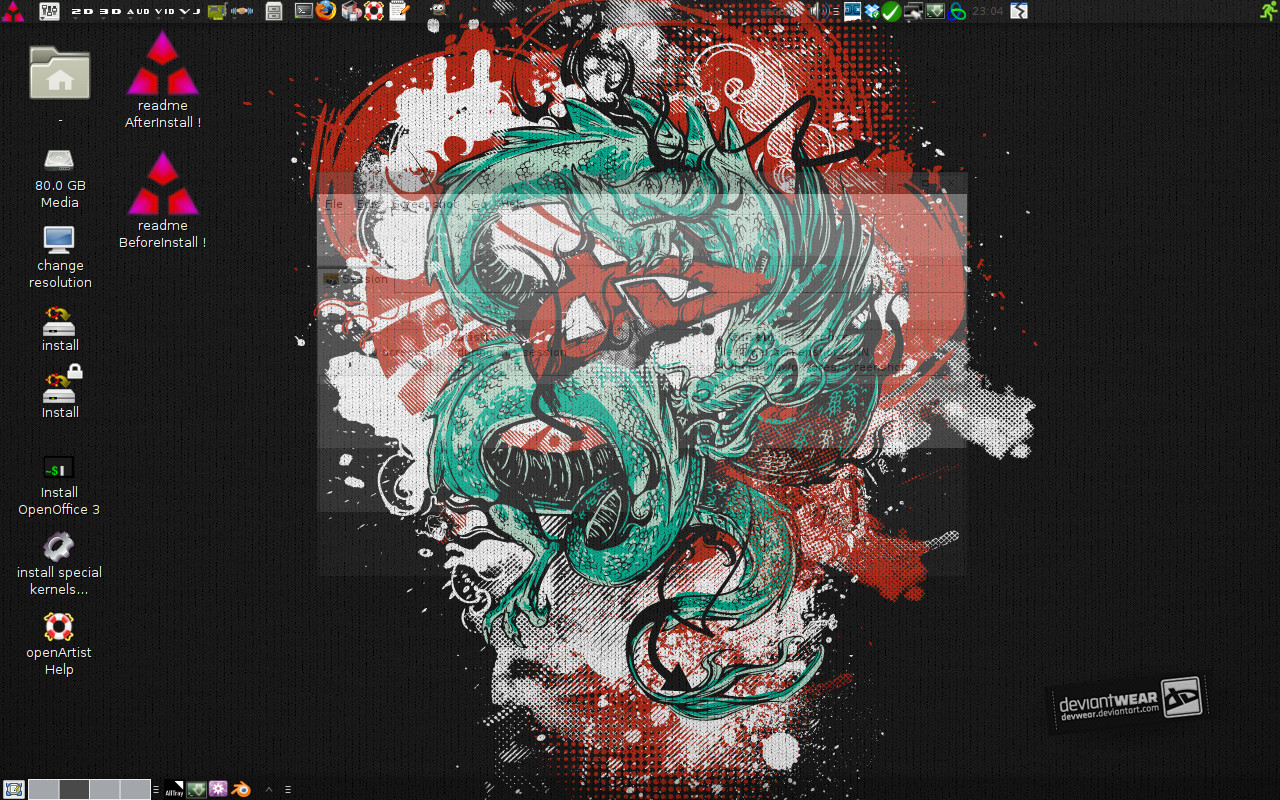Click the blue network monitor tray icon
Image resolution: width=1280 pixels, height=800 pixels.
(x=853, y=10)
